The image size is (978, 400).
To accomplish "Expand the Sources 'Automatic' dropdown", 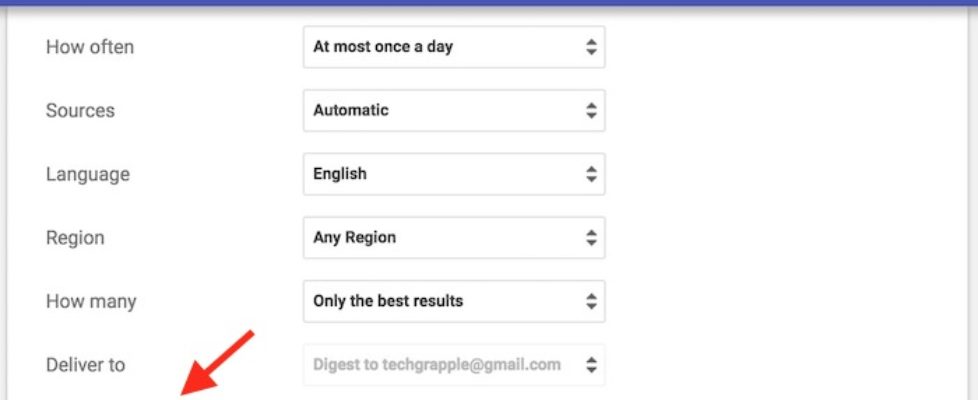I will [x=453, y=110].
